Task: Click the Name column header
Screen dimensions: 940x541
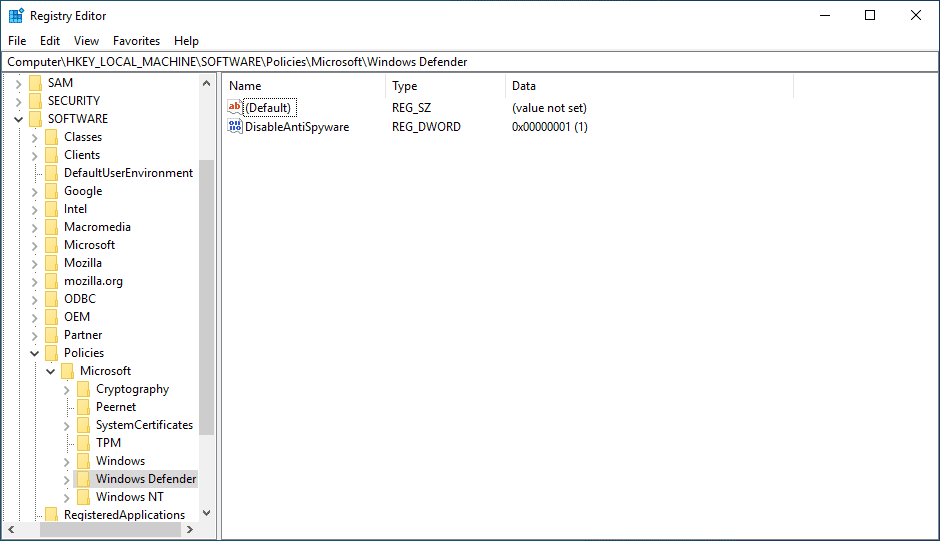Action: click(304, 86)
